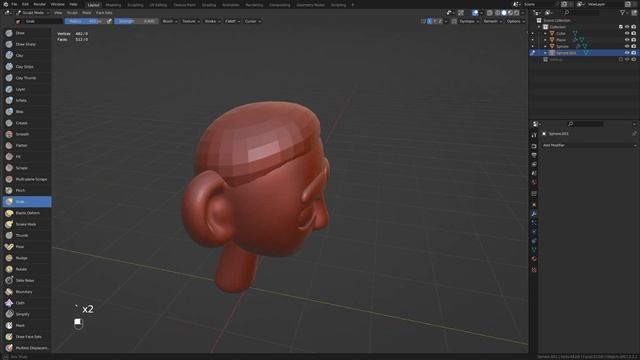Switch to the UV Editing tab

(158, 5)
